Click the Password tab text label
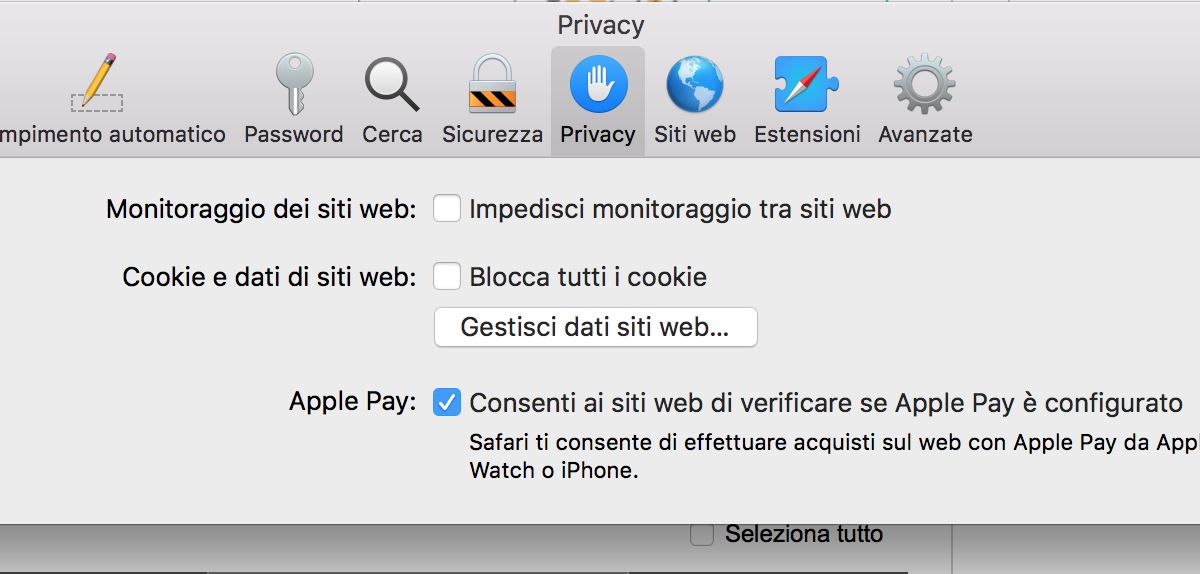The width and height of the screenshot is (1200, 574). click(x=294, y=134)
